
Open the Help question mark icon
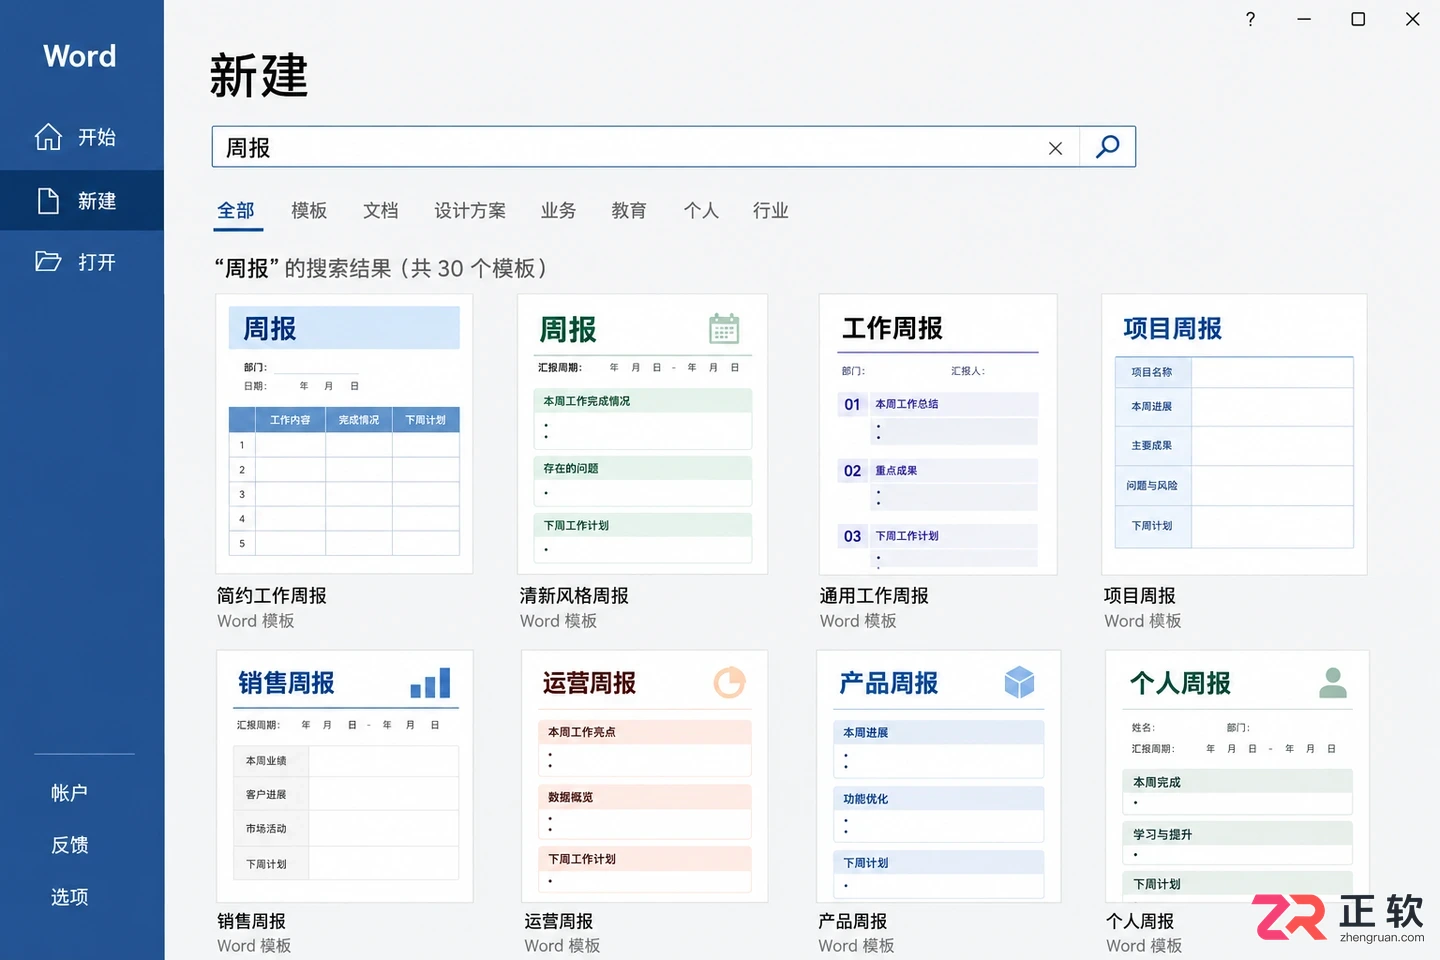[x=1250, y=19]
